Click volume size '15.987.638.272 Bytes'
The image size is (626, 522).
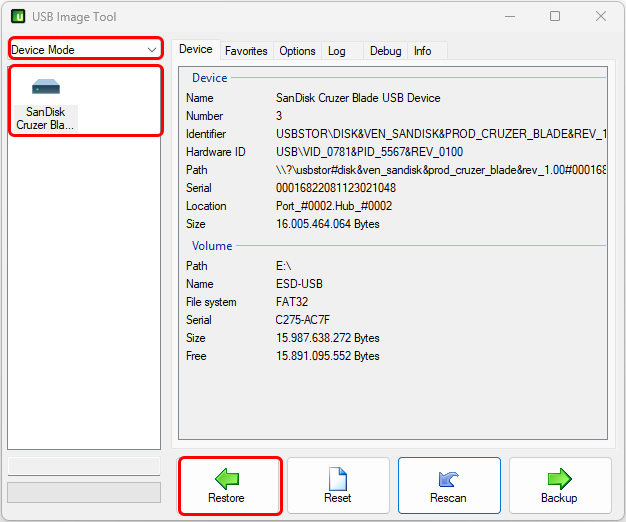click(x=327, y=338)
